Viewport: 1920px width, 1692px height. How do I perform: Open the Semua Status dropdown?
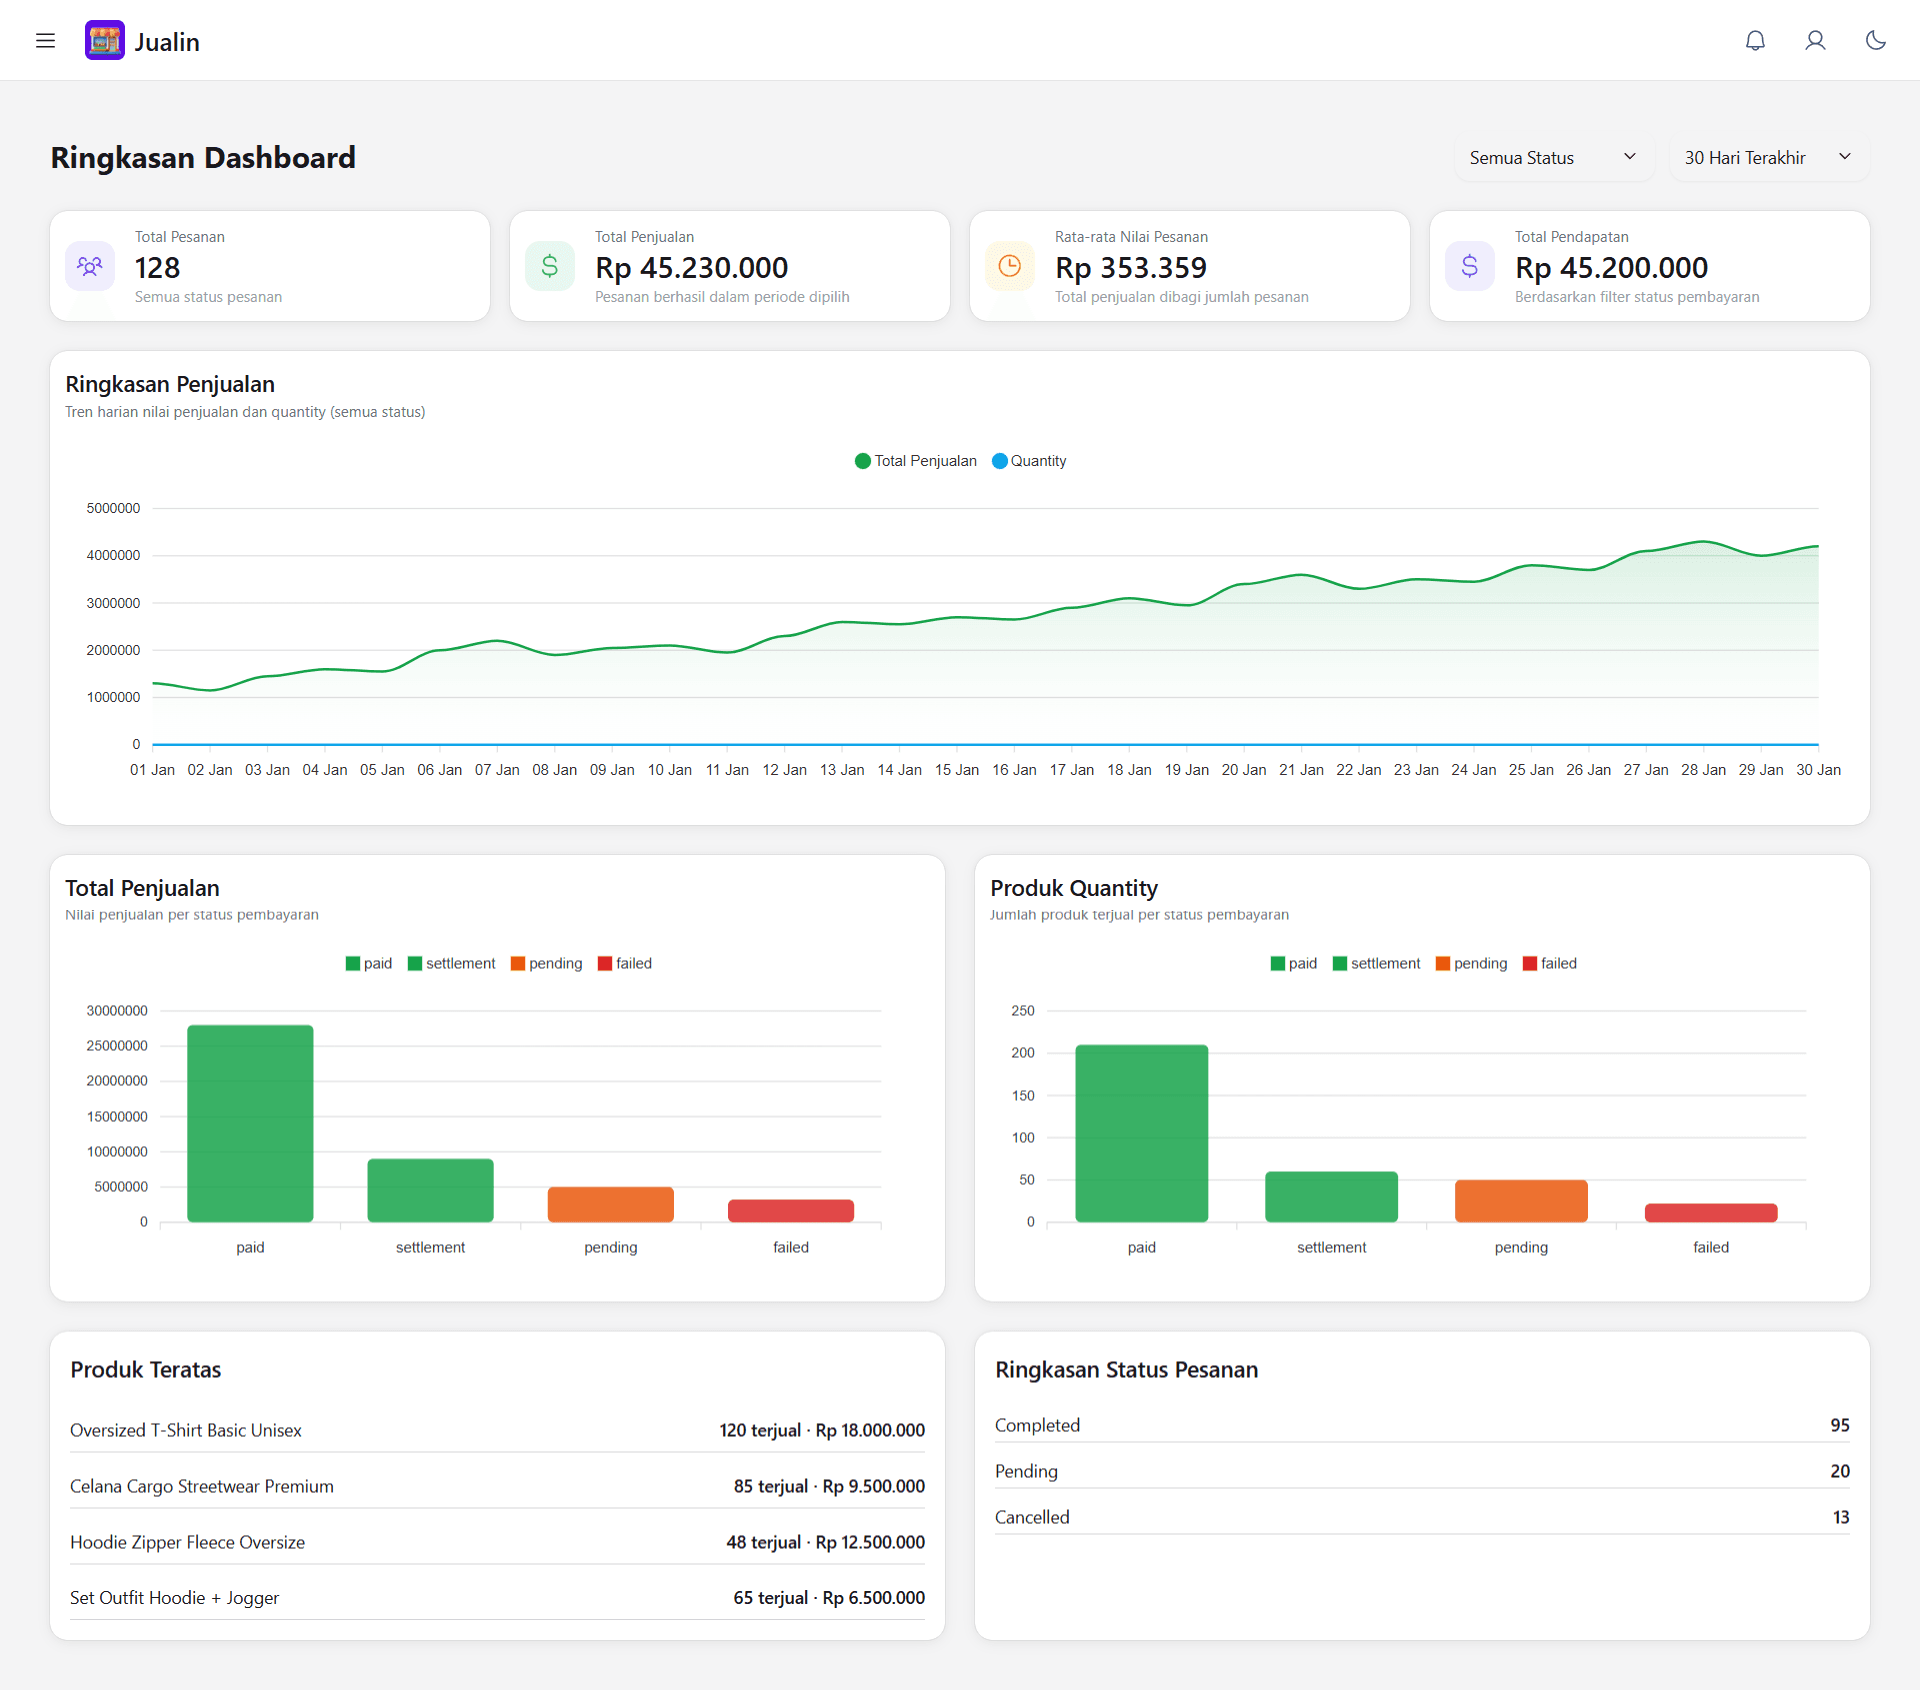(1552, 158)
